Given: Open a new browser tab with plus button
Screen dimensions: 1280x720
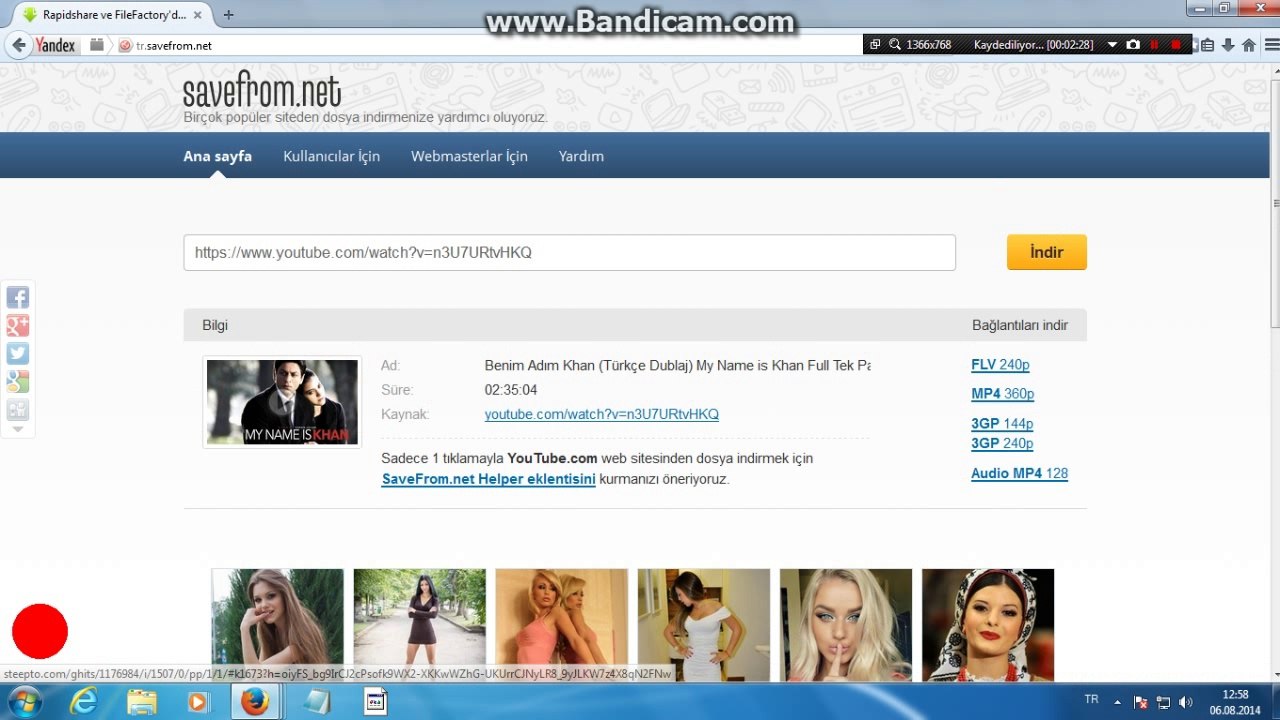Looking at the screenshot, I should tap(229, 15).
